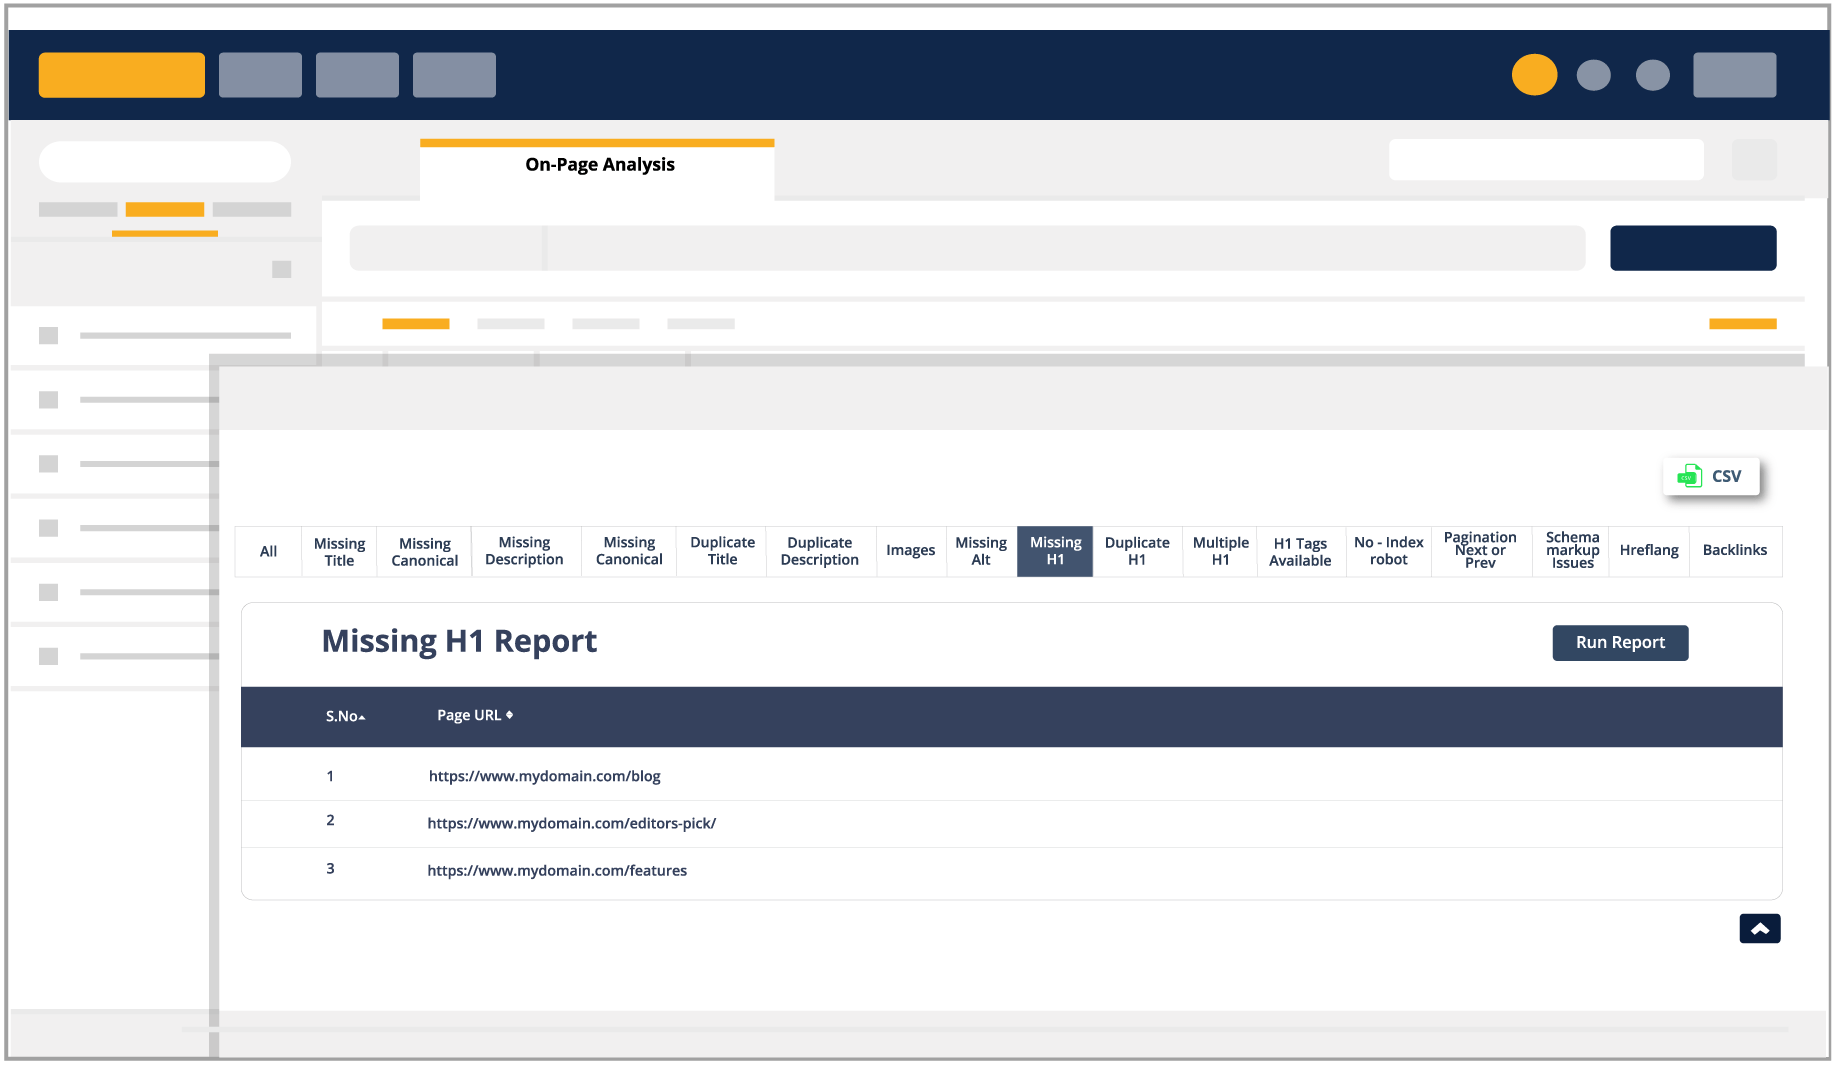Screen dimensions: 1835x1068
Task: Open the editors-pick page URL link
Action: (571, 823)
